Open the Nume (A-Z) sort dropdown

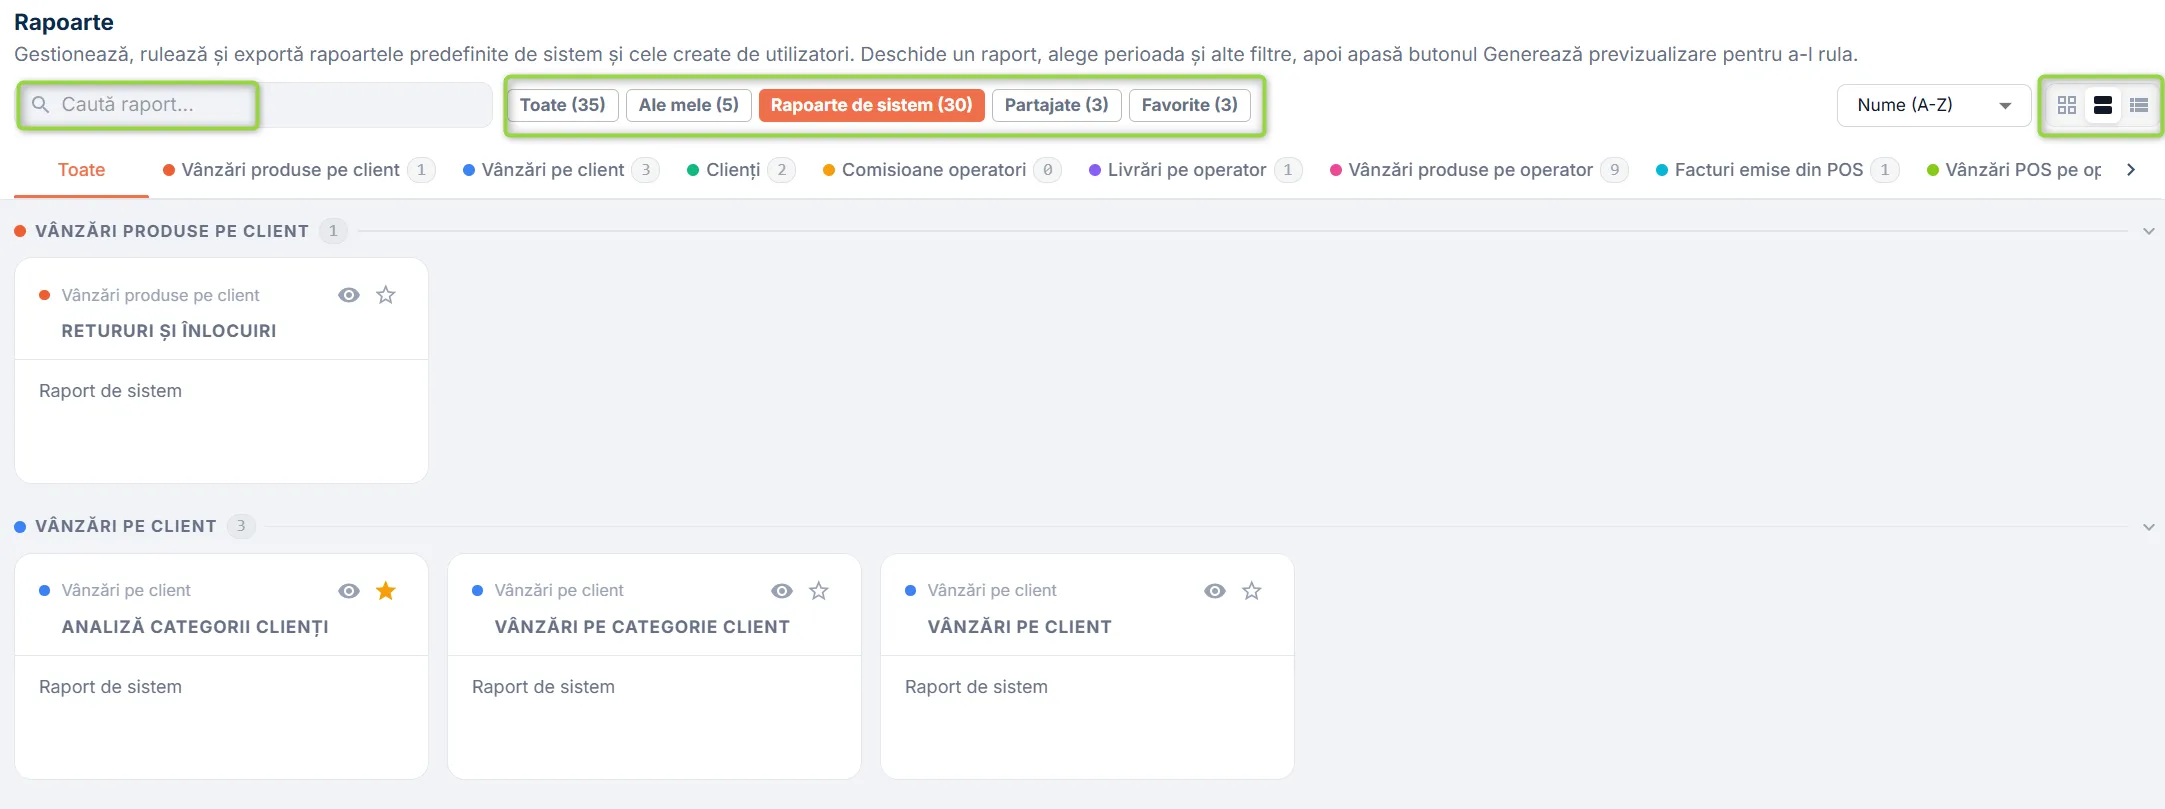(1933, 105)
